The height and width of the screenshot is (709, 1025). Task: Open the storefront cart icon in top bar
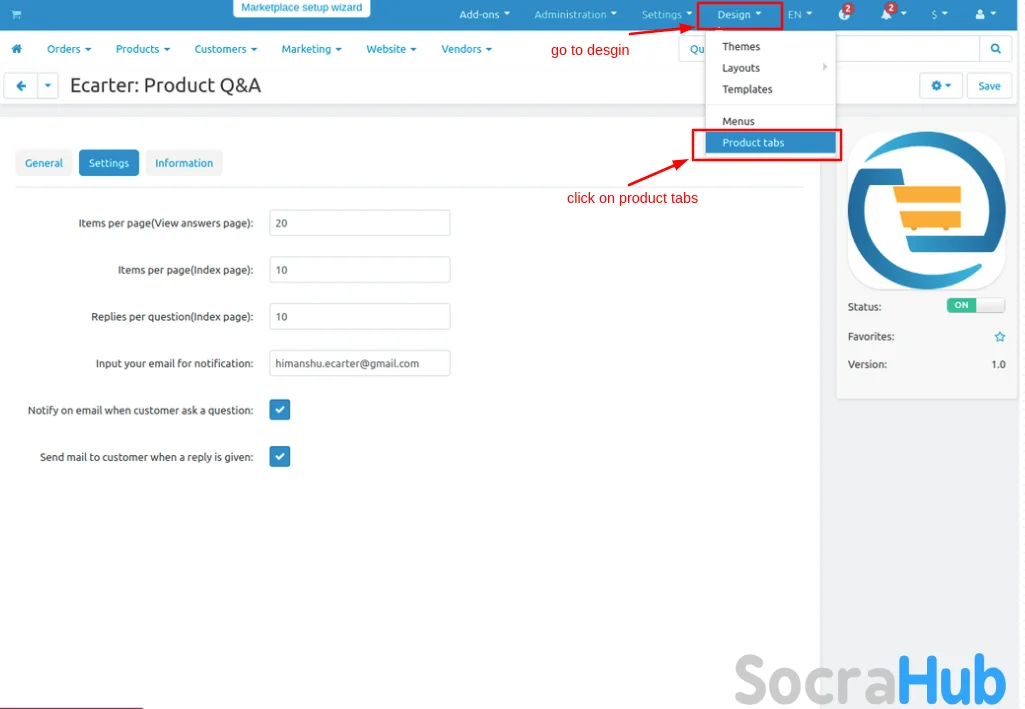16,14
